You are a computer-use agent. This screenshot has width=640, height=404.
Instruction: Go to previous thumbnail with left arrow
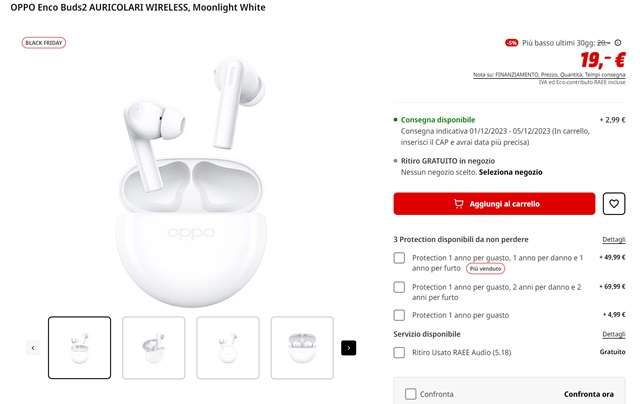[x=33, y=348]
